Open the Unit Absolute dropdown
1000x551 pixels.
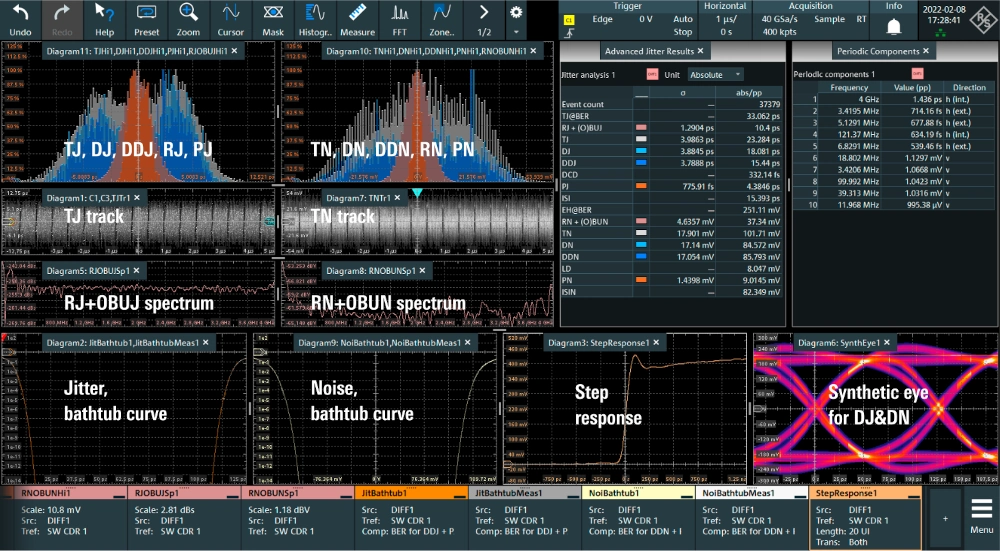pos(715,75)
